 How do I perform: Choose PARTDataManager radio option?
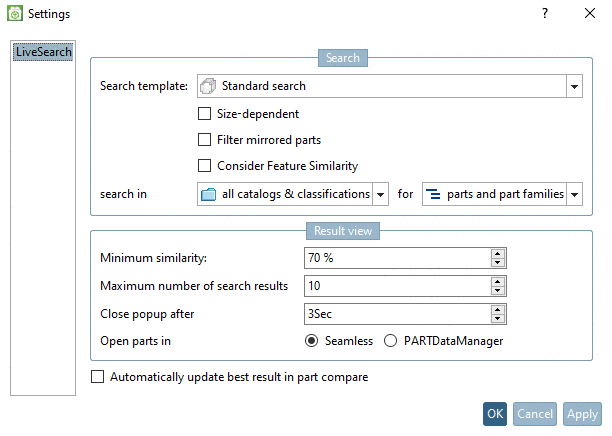coord(390,341)
